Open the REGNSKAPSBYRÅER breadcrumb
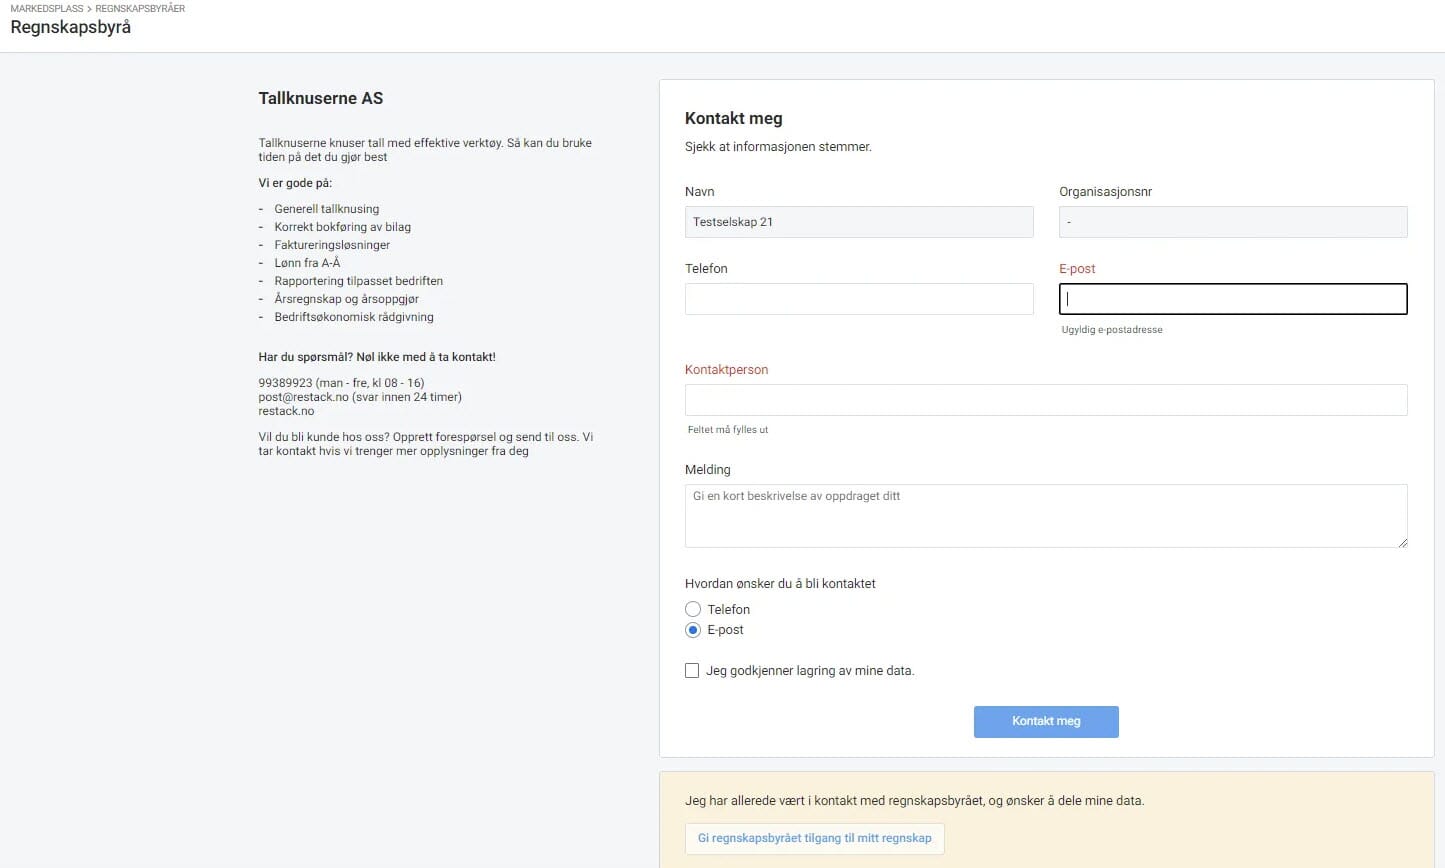 point(140,8)
